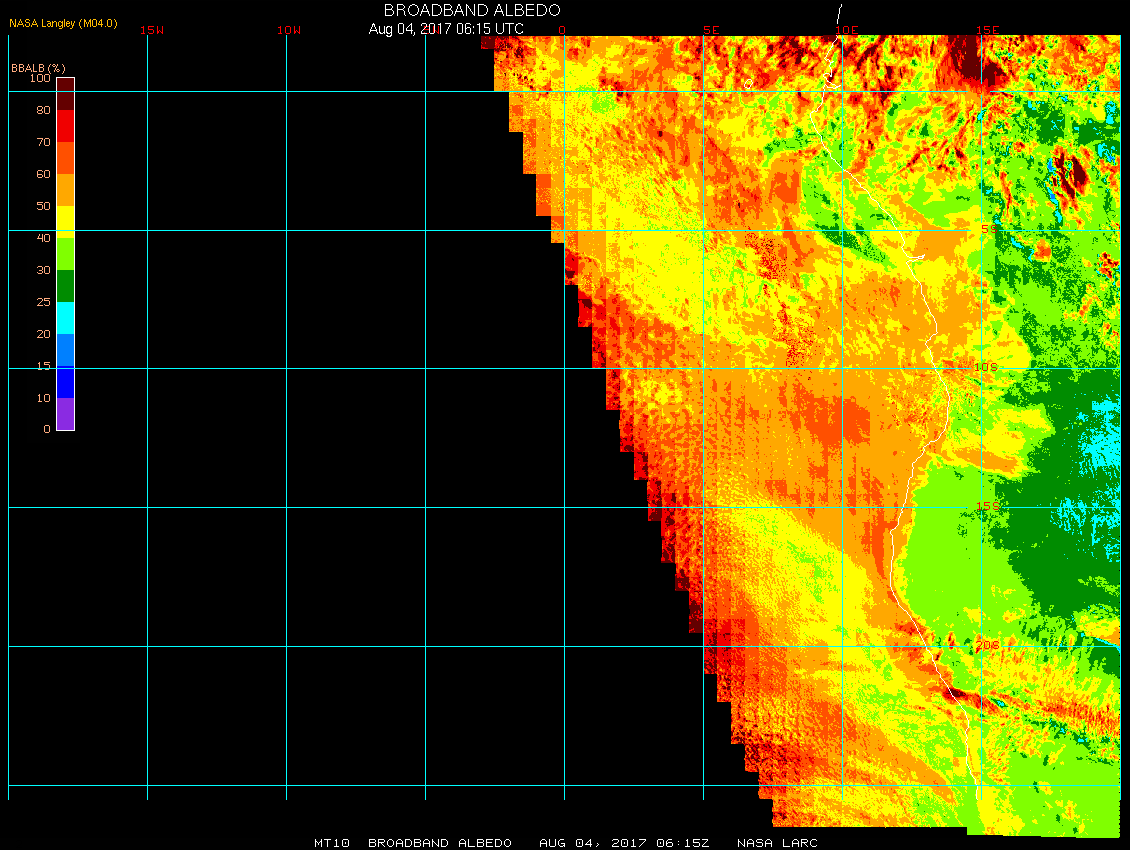Image resolution: width=1130 pixels, height=850 pixels.
Task: Select the dark blue 10–15% legend swatch
Action: 65,382
